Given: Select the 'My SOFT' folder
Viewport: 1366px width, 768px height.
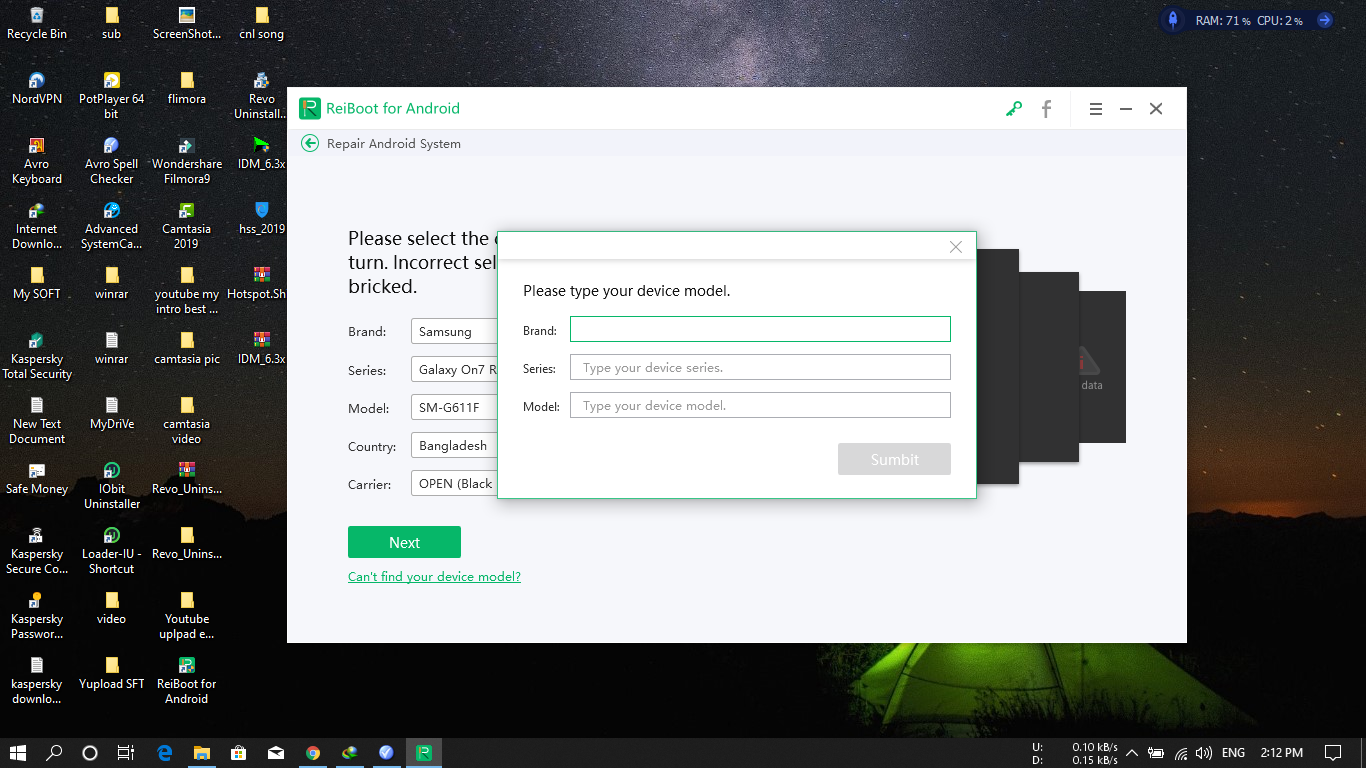Looking at the screenshot, I should 37,283.
